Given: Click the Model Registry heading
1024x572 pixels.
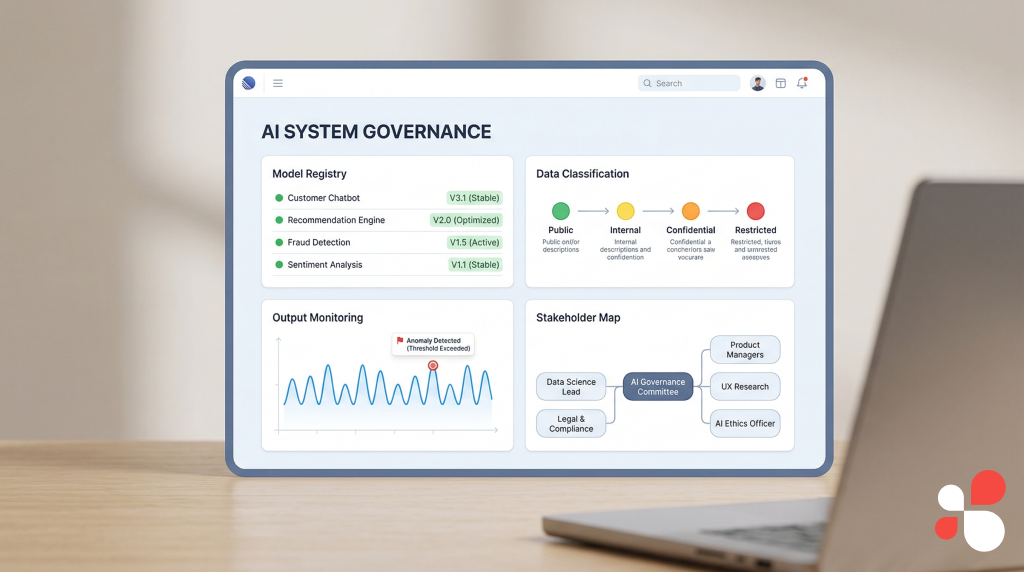Looking at the screenshot, I should (x=309, y=174).
